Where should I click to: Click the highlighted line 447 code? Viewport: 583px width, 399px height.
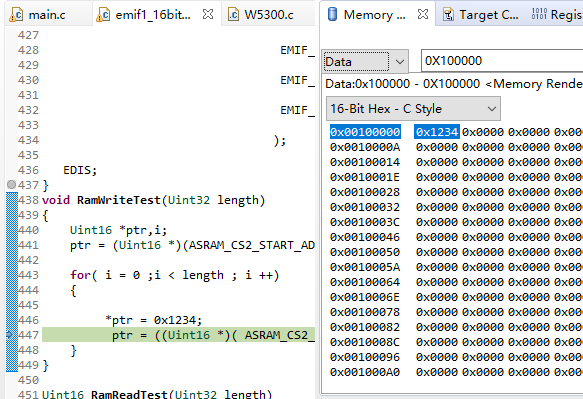[178, 335]
